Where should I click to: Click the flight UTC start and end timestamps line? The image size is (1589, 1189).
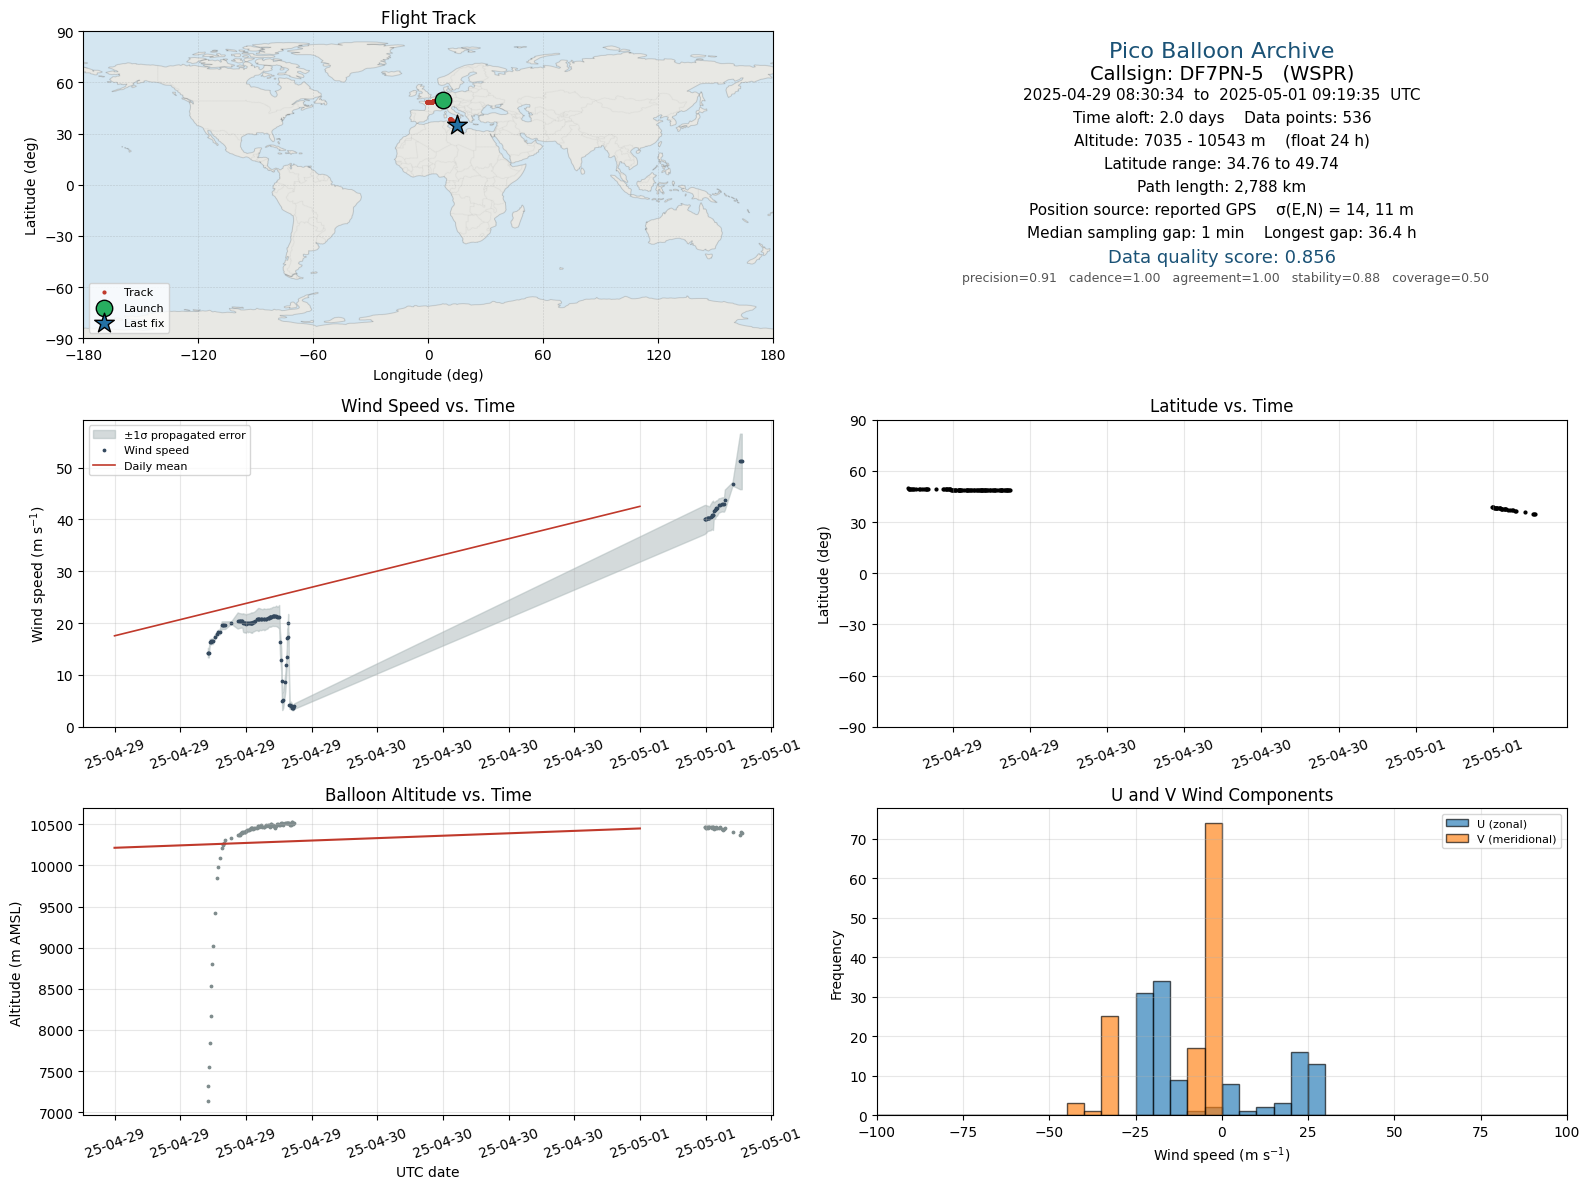(x=1221, y=95)
